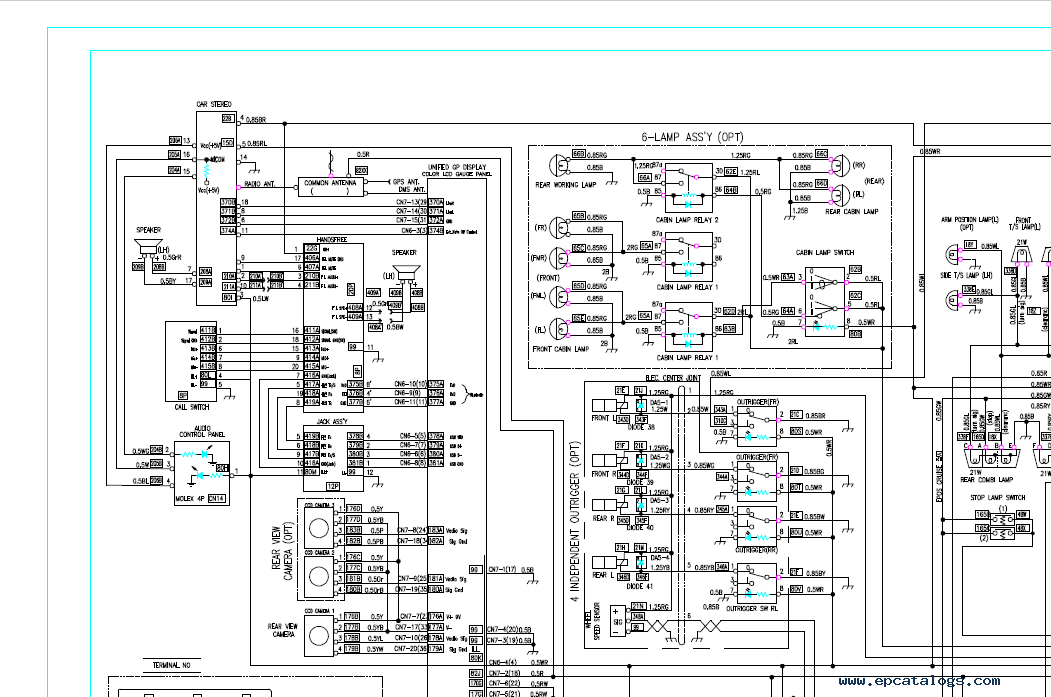
Task: Select the 12P tag under JACK ASS'Y
Action: [332, 486]
